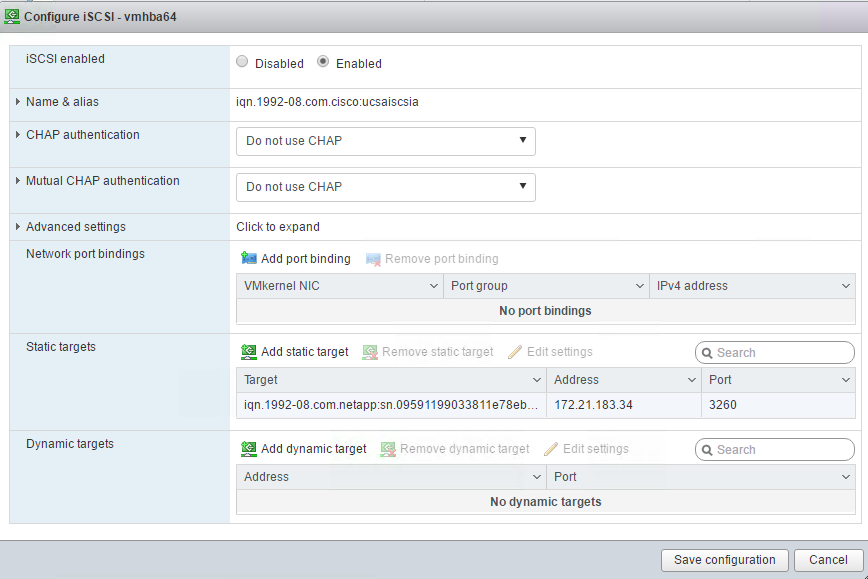The image size is (868, 579).
Task: Select the netapp static target row
Action: click(545, 405)
